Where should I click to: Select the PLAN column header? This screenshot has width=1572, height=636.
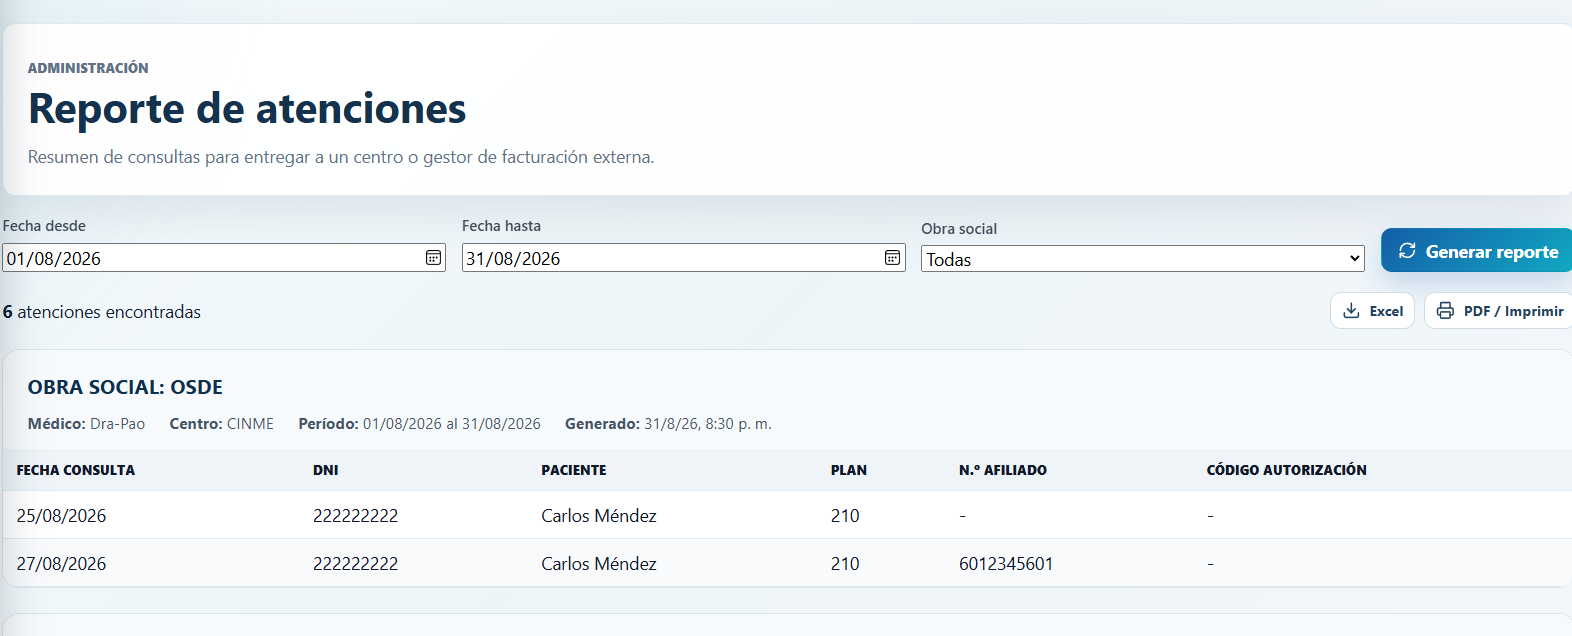coord(849,470)
